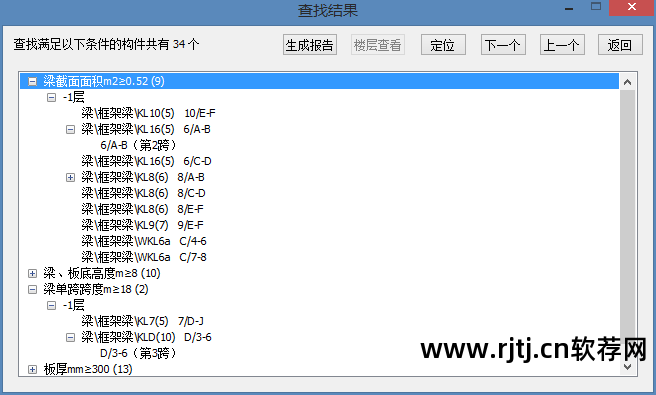Go to previous result with 上一个
656x395 pixels.
(x=562, y=45)
